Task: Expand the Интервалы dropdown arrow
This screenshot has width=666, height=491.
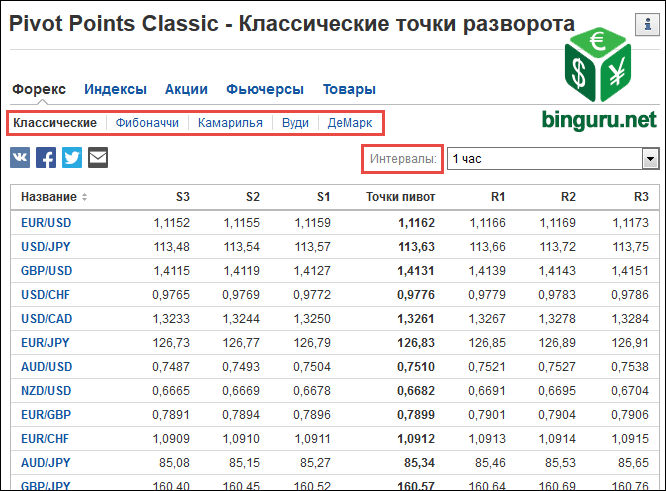Action: [650, 159]
